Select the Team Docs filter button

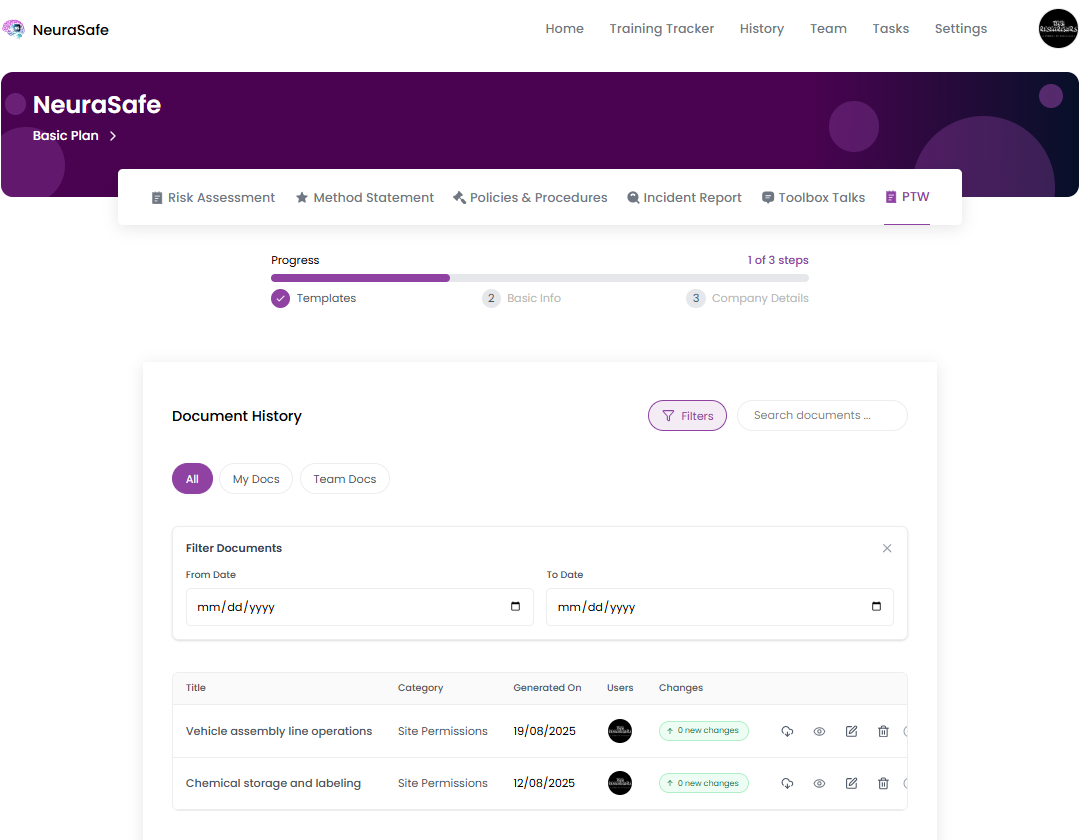click(344, 479)
